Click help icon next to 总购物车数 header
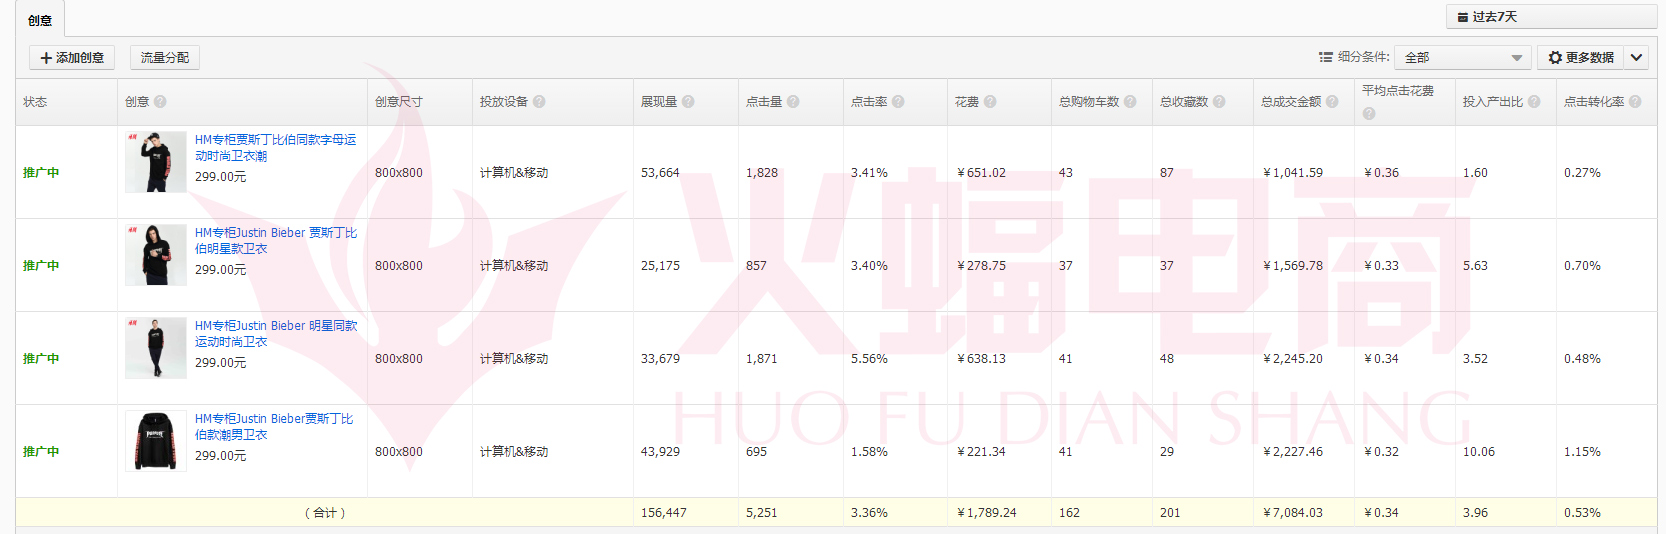This screenshot has width=1666, height=534. coord(1130,102)
